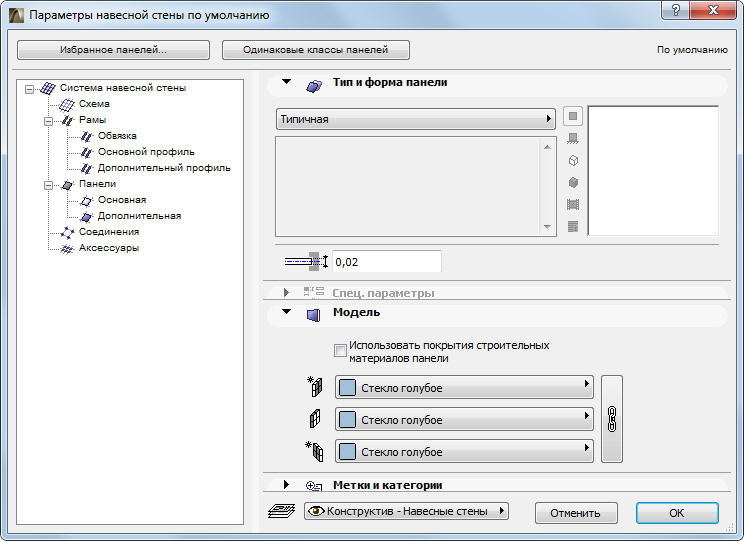Select Основная panel item
Viewport: 744px width, 541px height.
pos(122,200)
